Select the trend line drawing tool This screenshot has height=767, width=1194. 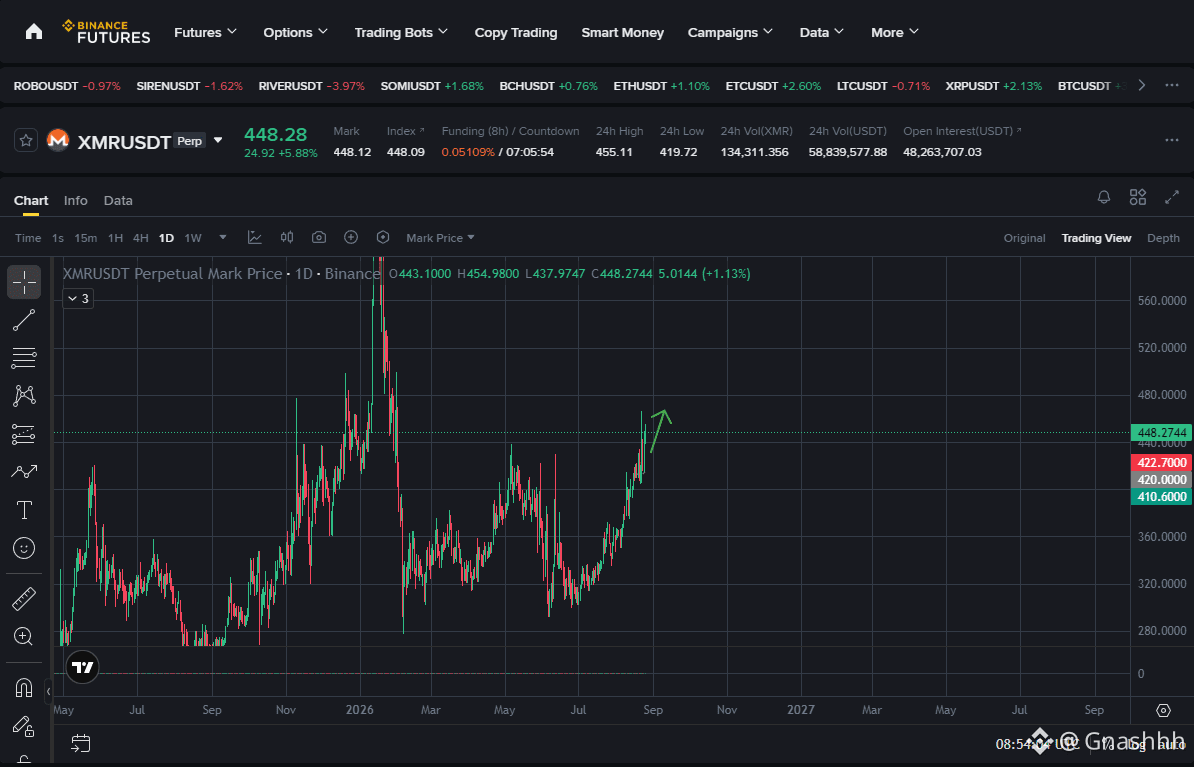point(24,320)
